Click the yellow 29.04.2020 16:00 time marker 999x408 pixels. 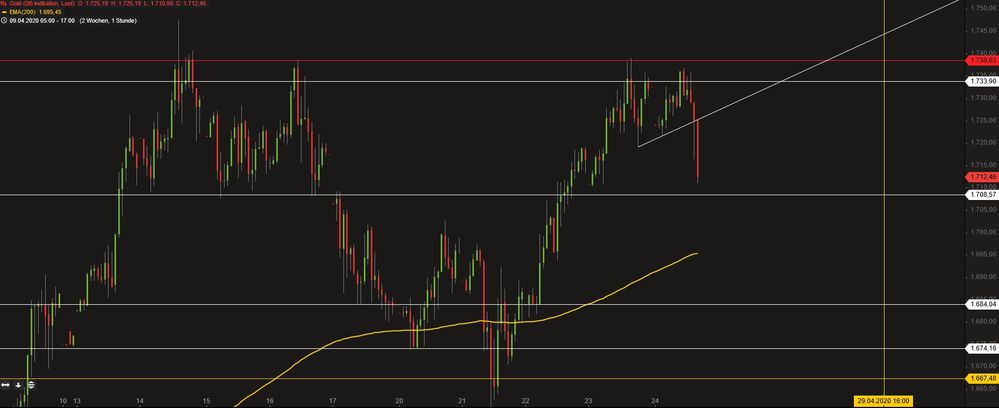click(885, 401)
